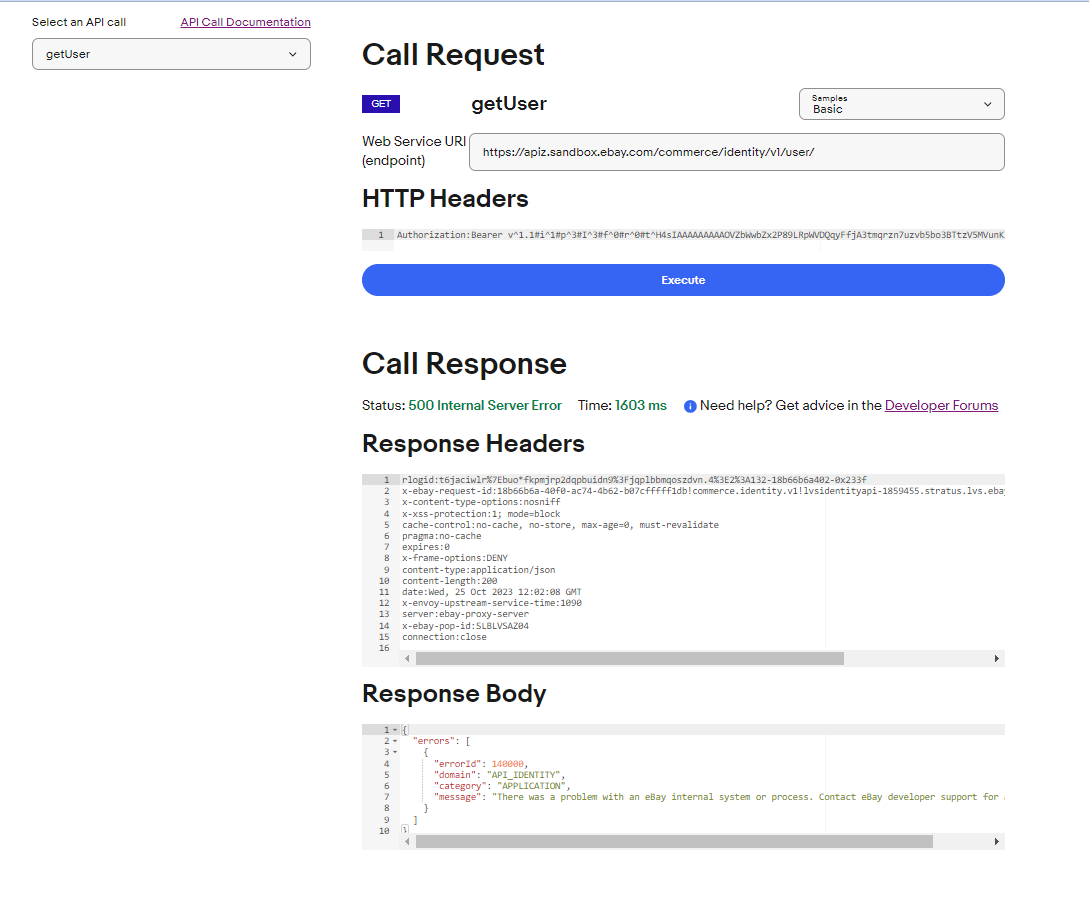The image size is (1089, 923).
Task: Click right arrow of Response Body scrollbar
Action: pos(997,842)
